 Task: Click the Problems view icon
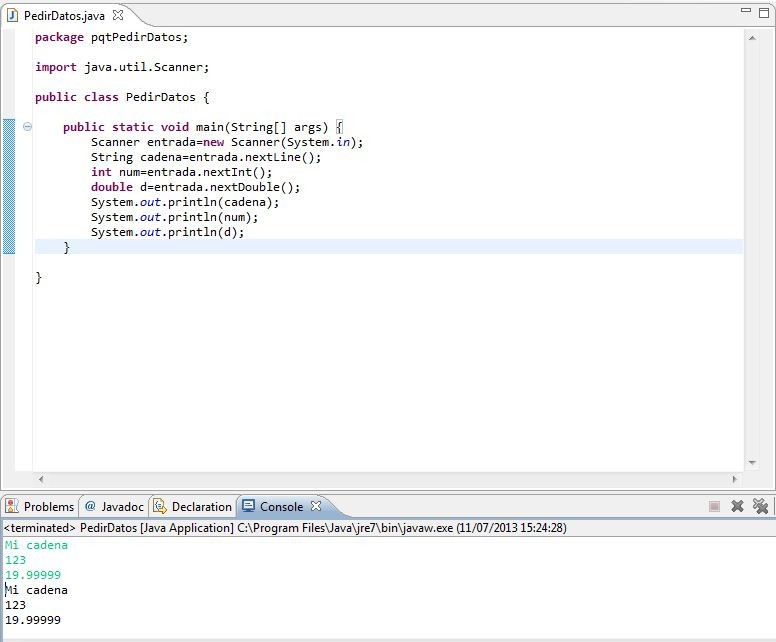tap(12, 506)
